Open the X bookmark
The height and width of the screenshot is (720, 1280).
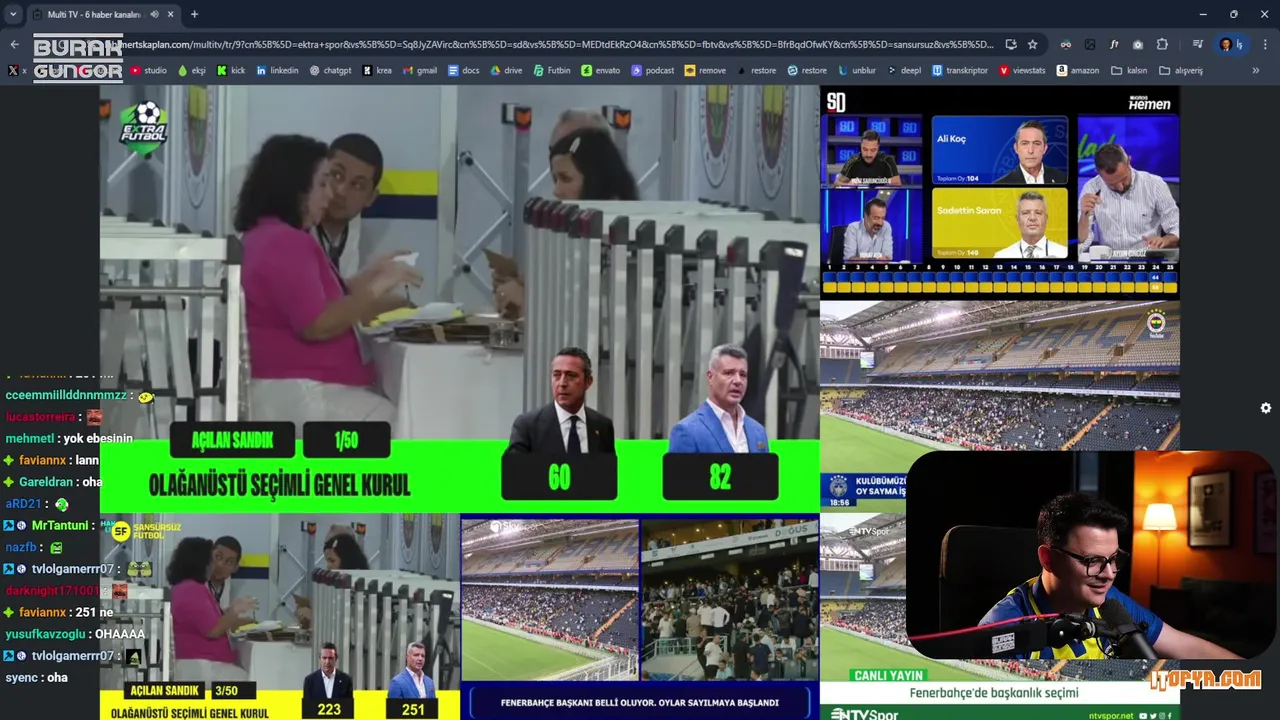[17, 71]
